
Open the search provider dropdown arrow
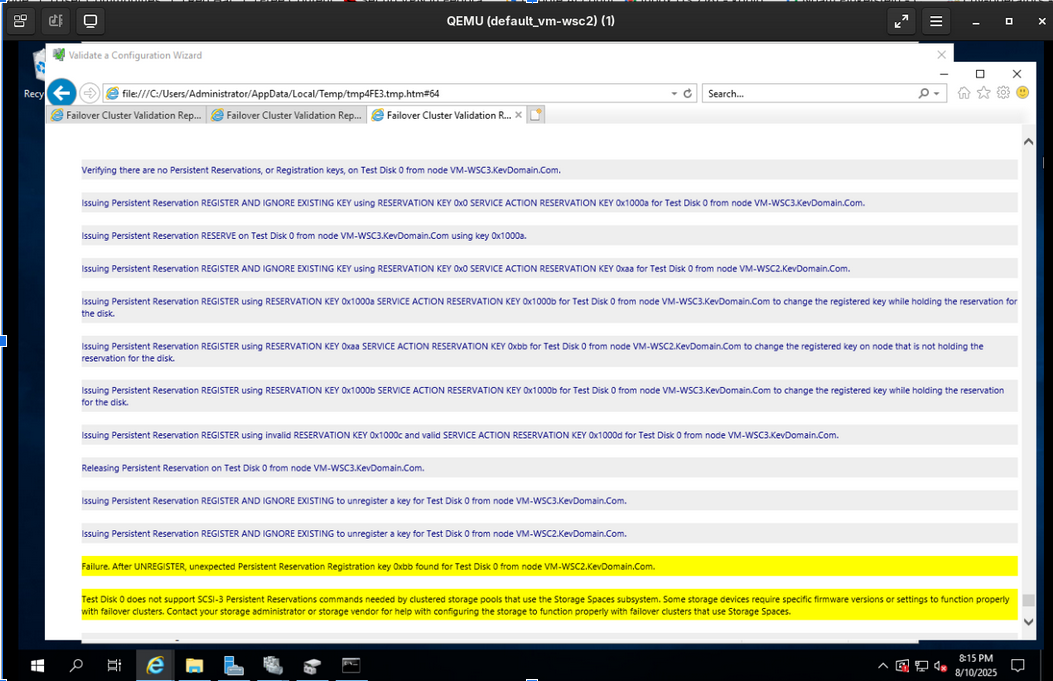pos(937,93)
